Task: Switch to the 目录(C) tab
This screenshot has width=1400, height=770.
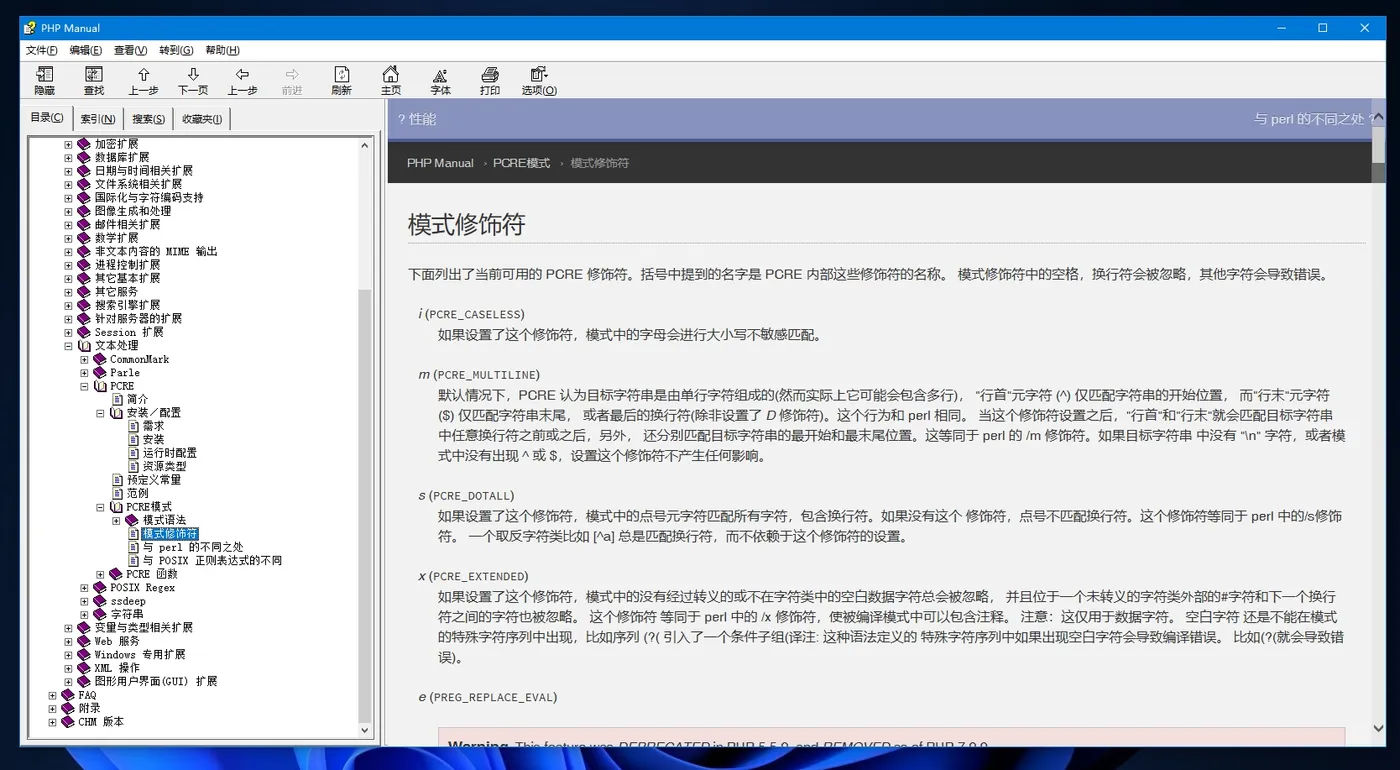Action: (47, 117)
